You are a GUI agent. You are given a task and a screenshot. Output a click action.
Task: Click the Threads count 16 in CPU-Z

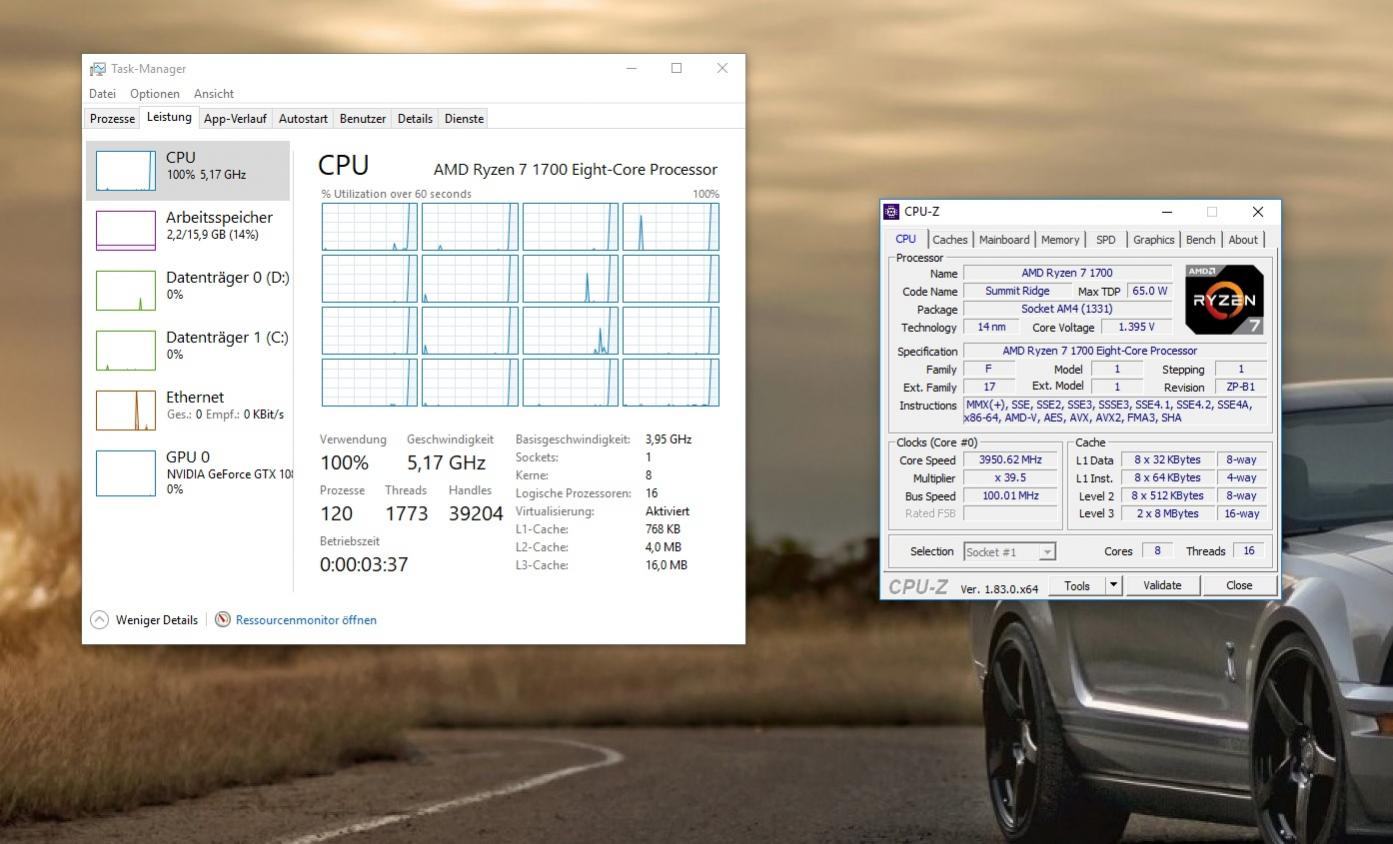tap(1248, 551)
